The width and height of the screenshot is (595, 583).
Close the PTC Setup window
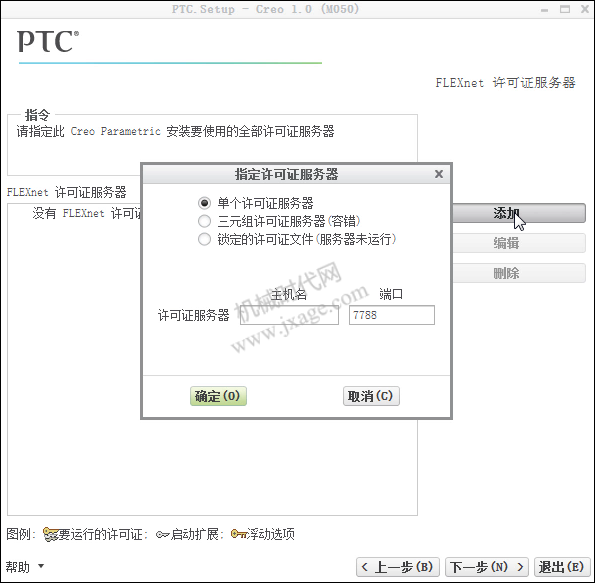pyautogui.click(x=585, y=9)
